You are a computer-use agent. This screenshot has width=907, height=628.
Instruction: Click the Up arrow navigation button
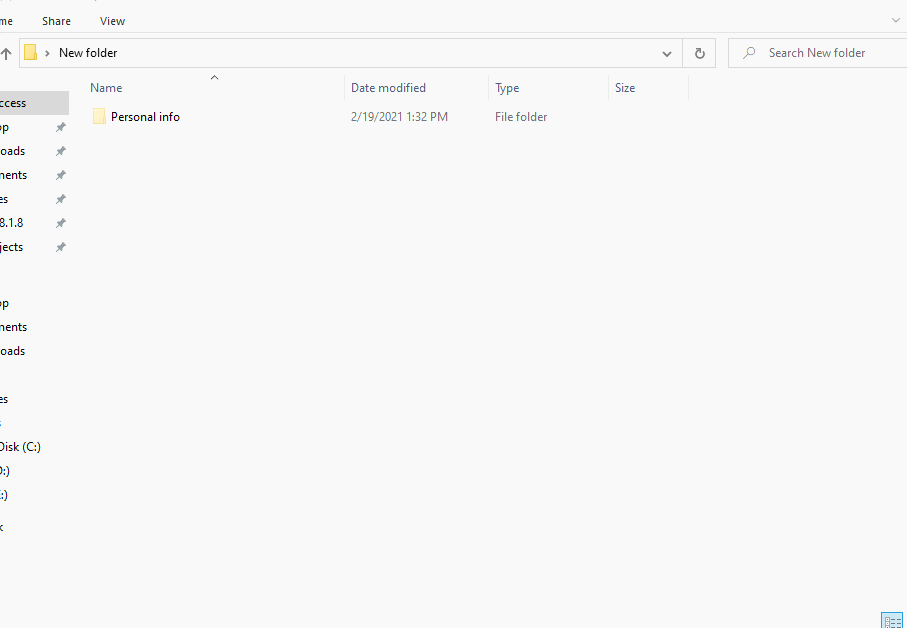tap(6, 53)
